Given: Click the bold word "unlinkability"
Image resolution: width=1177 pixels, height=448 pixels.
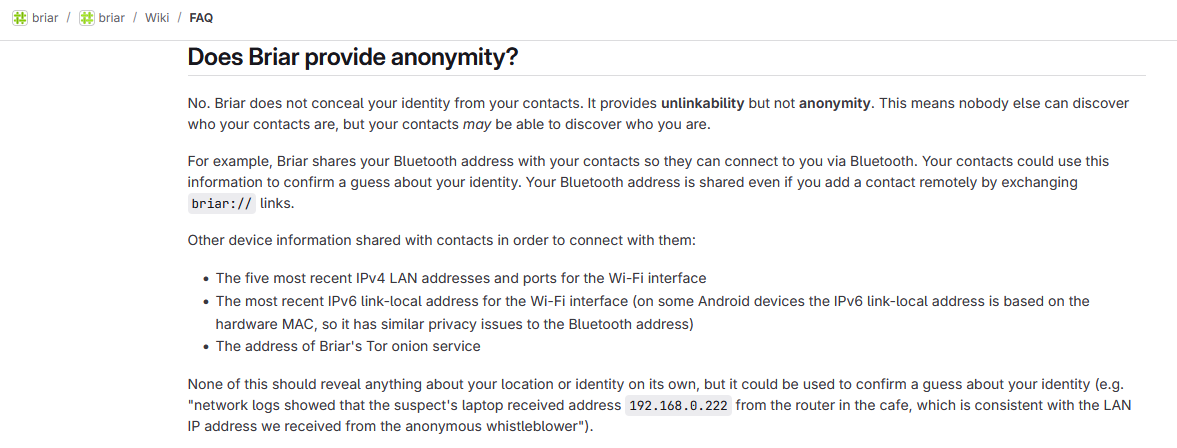Looking at the screenshot, I should click(x=703, y=104).
